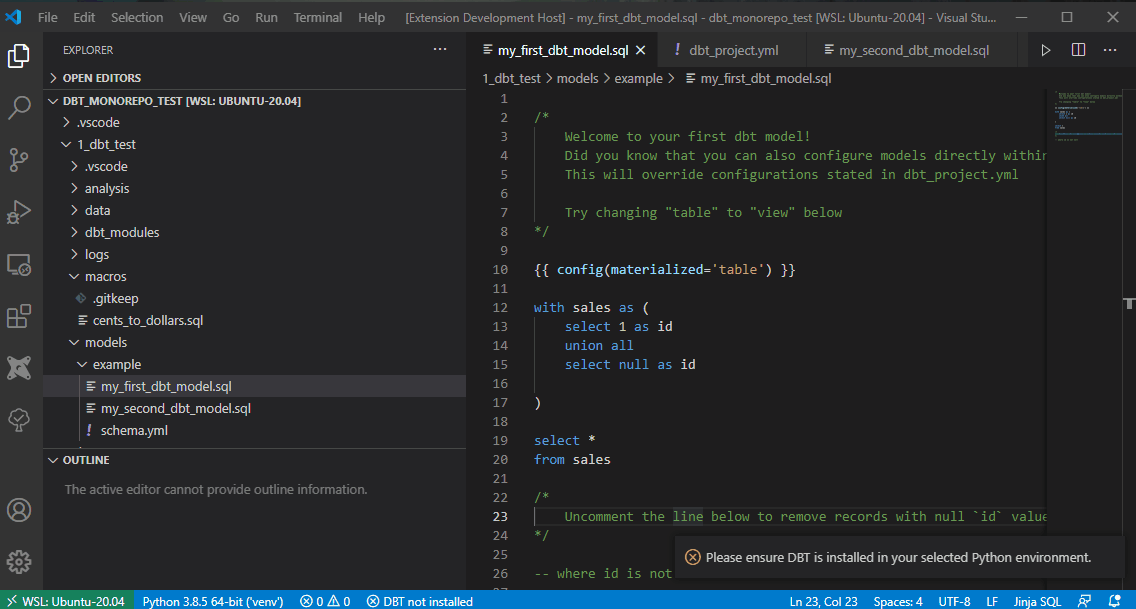Select my_first_dbt_model.sql in explorer tree
Screen dimensions: 1136x609
254,386
